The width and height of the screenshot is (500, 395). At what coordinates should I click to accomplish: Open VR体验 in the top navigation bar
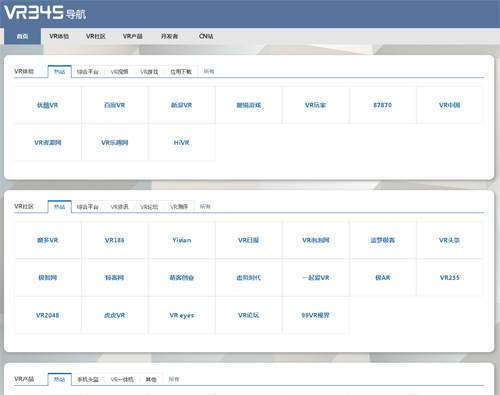(59, 36)
